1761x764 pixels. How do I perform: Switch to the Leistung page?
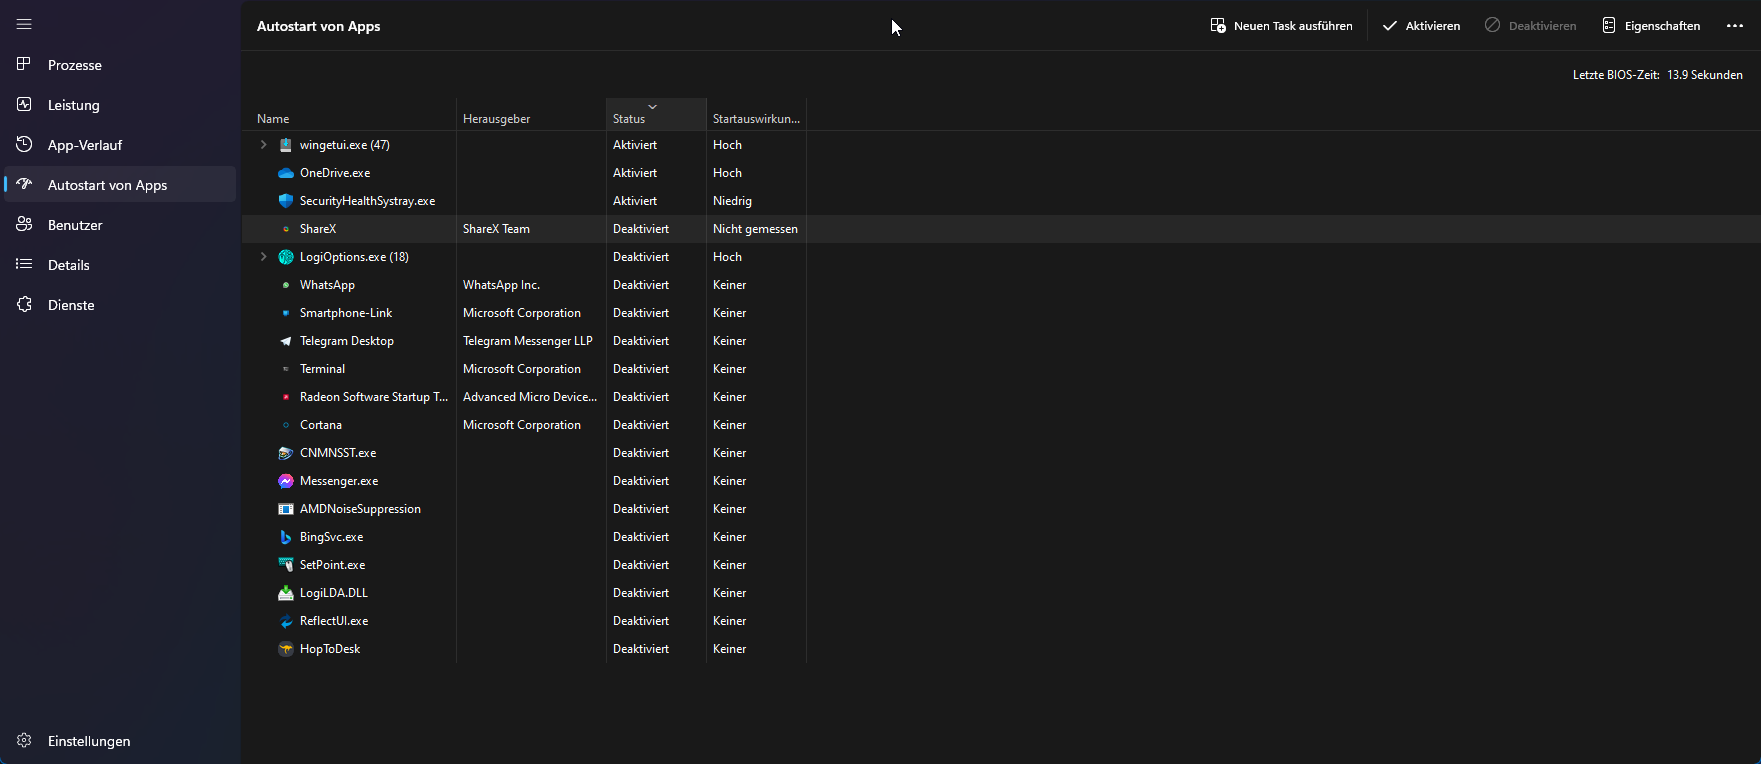120,105
